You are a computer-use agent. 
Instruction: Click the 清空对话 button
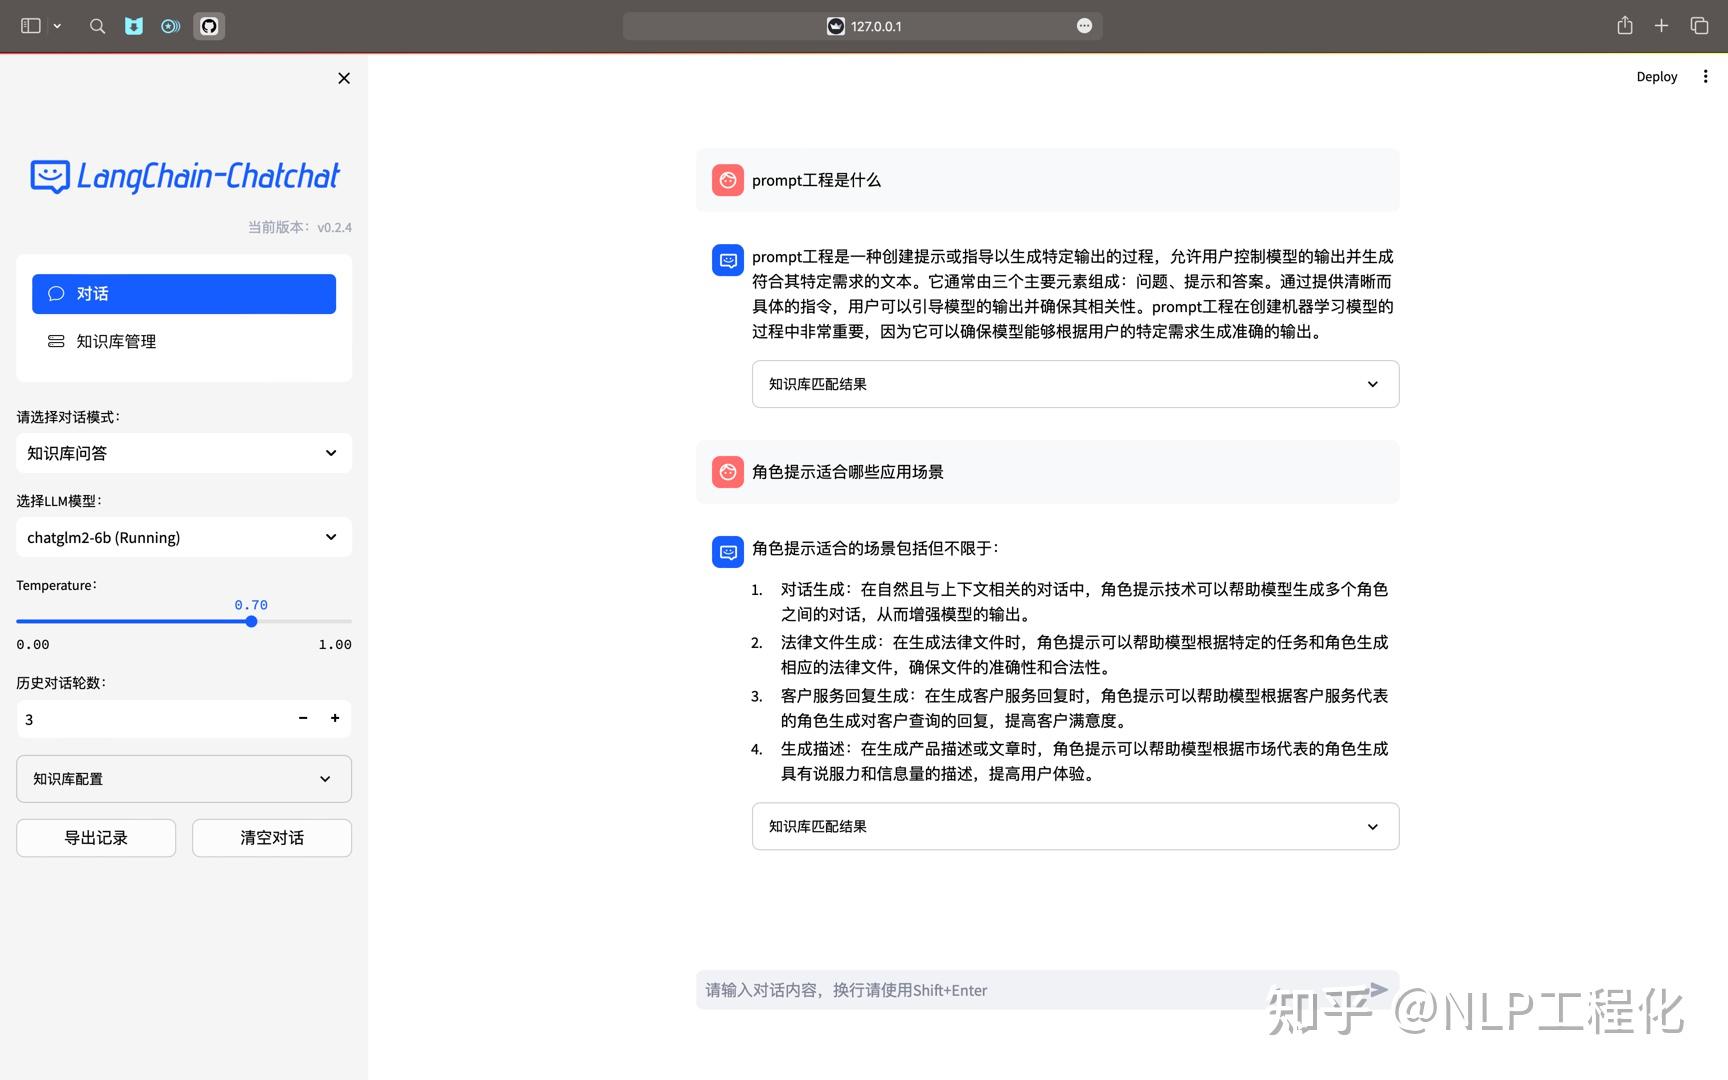(271, 838)
